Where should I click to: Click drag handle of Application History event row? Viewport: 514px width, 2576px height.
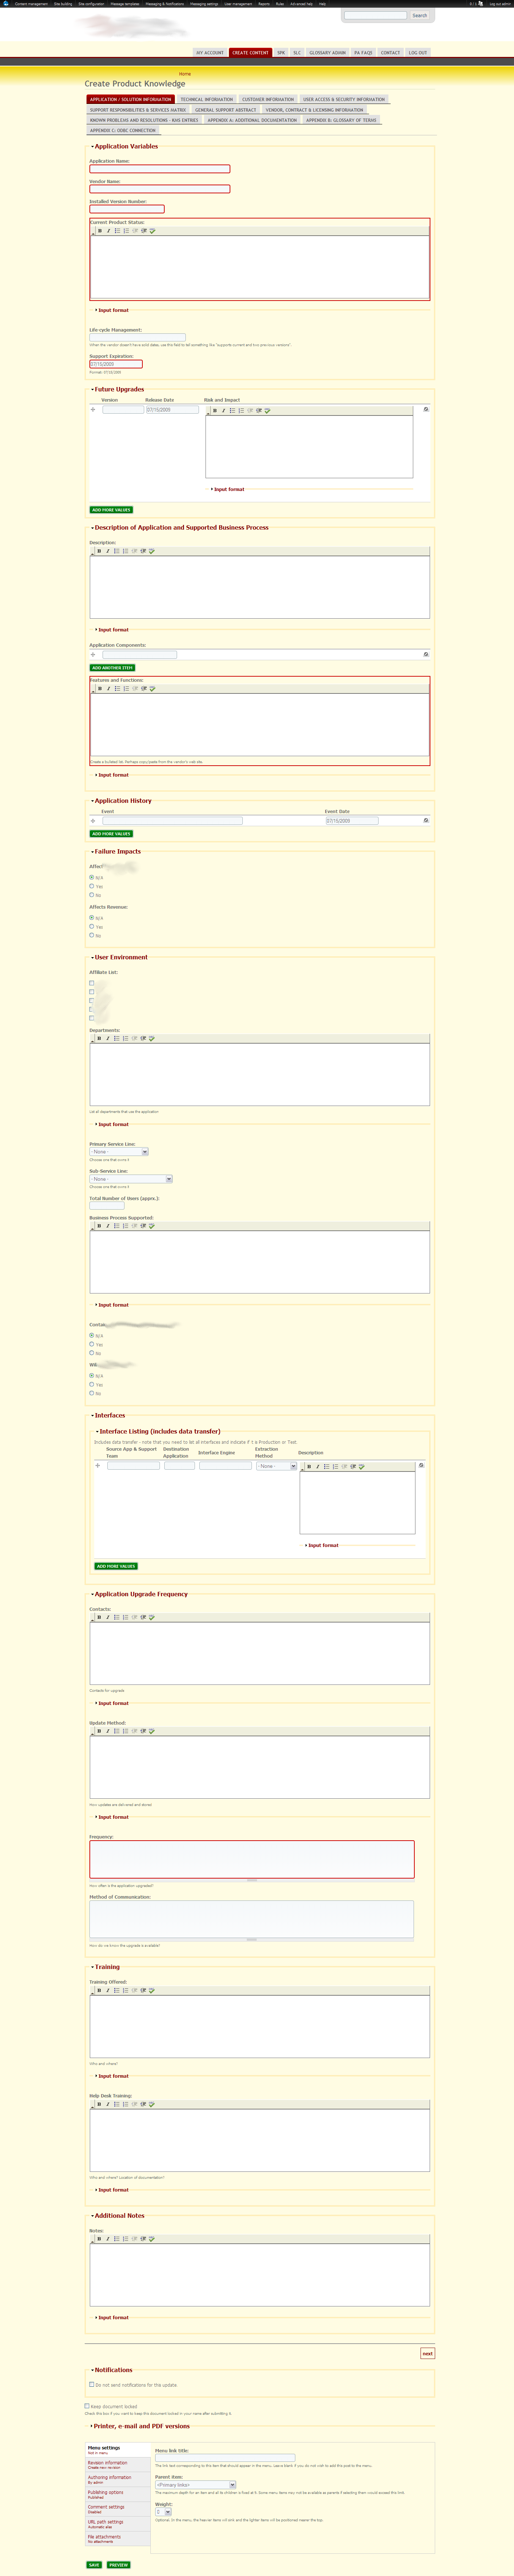[93, 821]
